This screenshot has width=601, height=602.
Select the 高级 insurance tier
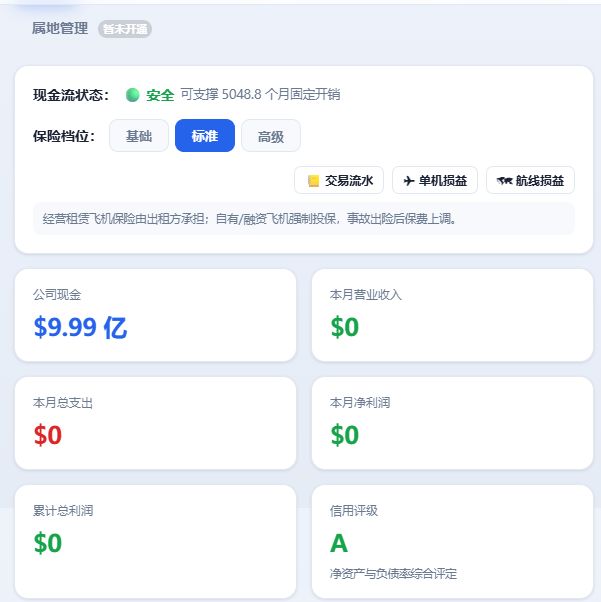271,136
